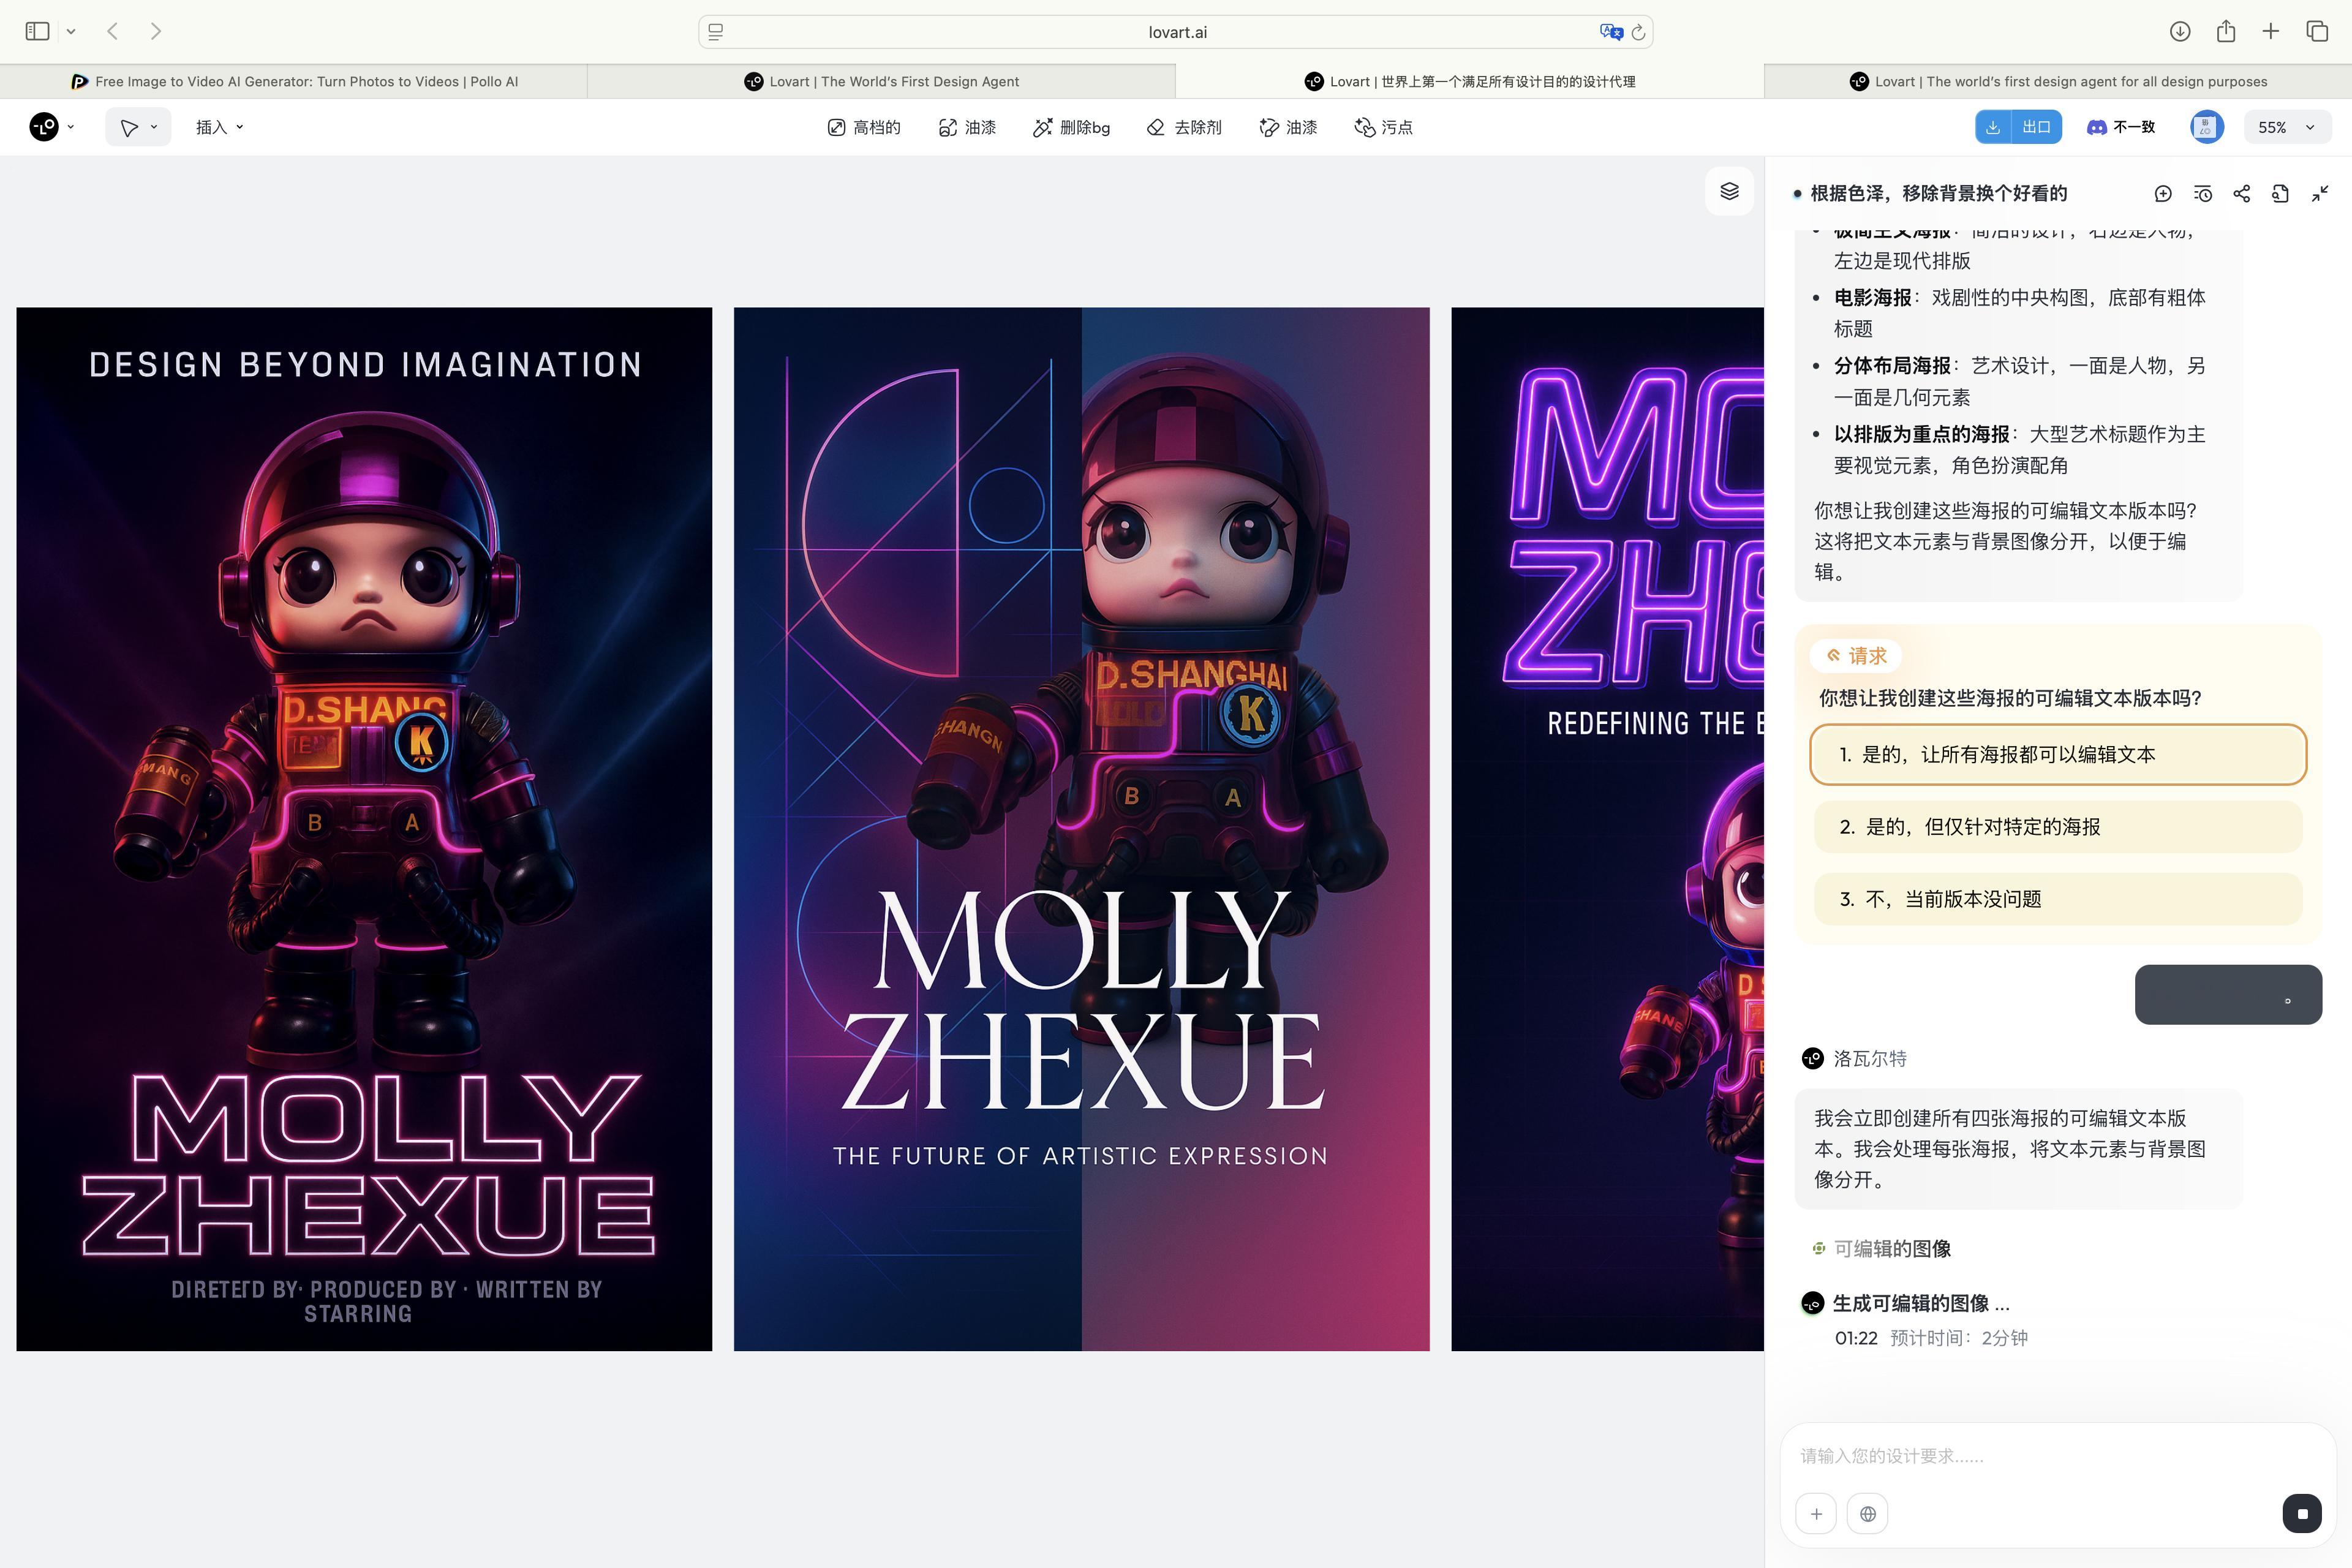Select the Lovart 世界上第一个 tab
The width and height of the screenshot is (2352, 1568).
click(1470, 81)
